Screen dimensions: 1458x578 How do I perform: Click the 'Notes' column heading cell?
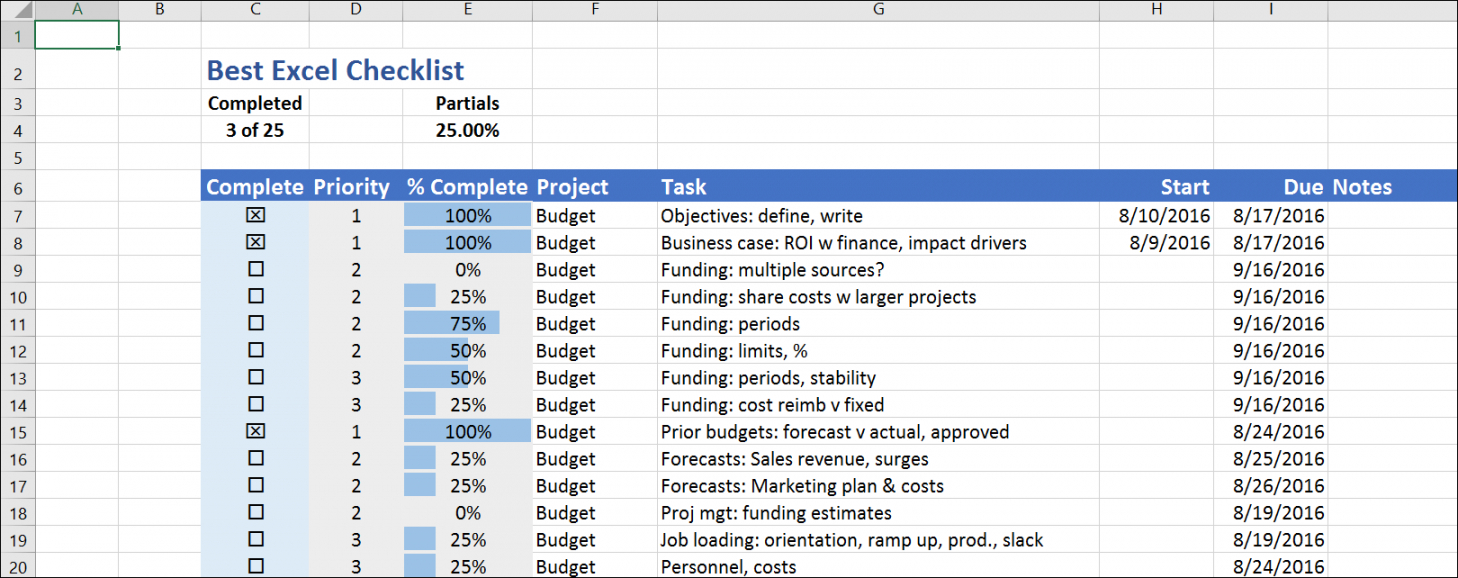(x=1362, y=187)
